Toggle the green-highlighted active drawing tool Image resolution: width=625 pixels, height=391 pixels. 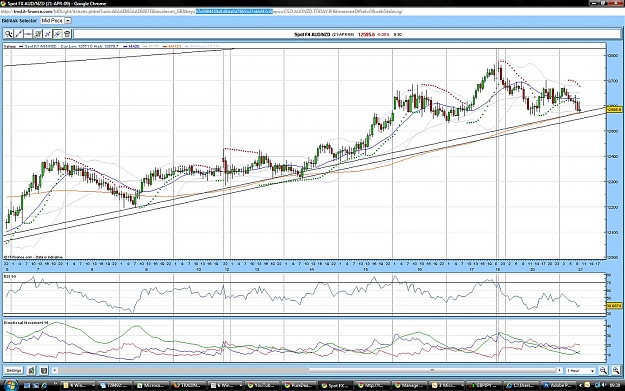click(57, 34)
